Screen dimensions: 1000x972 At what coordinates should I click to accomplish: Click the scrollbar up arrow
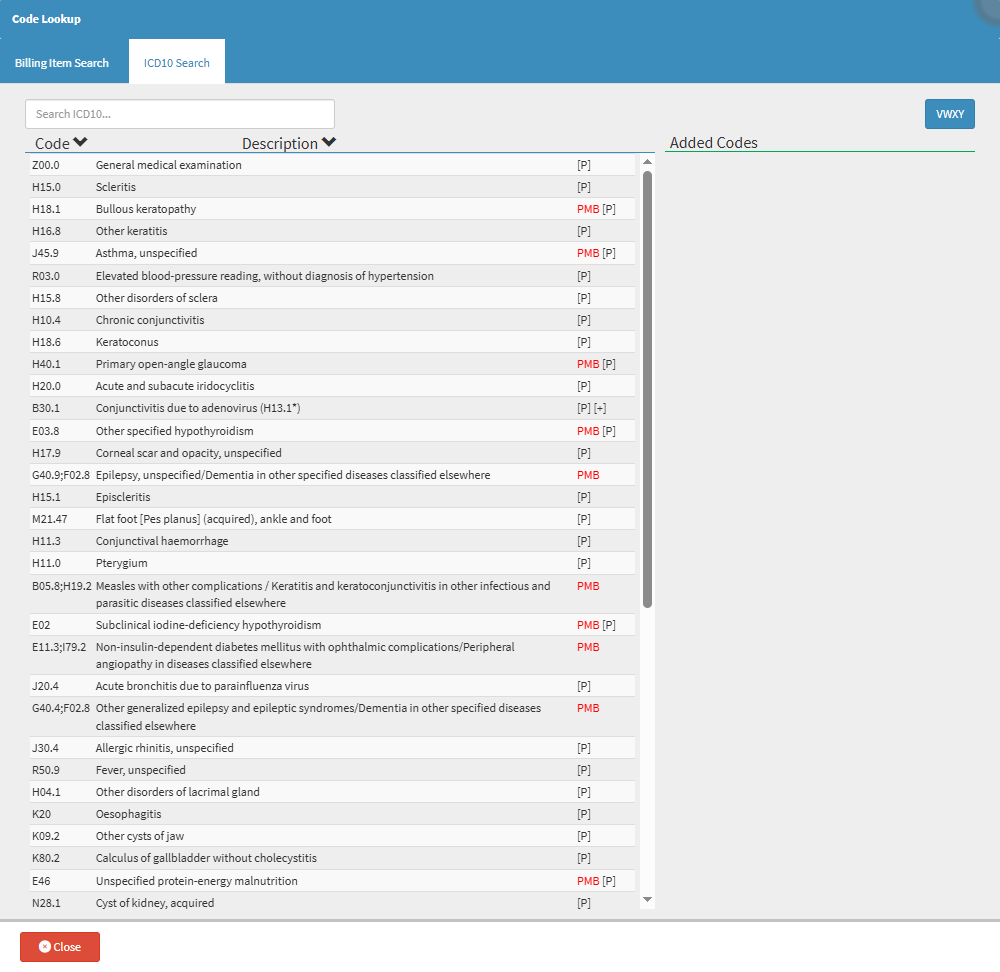[647, 162]
